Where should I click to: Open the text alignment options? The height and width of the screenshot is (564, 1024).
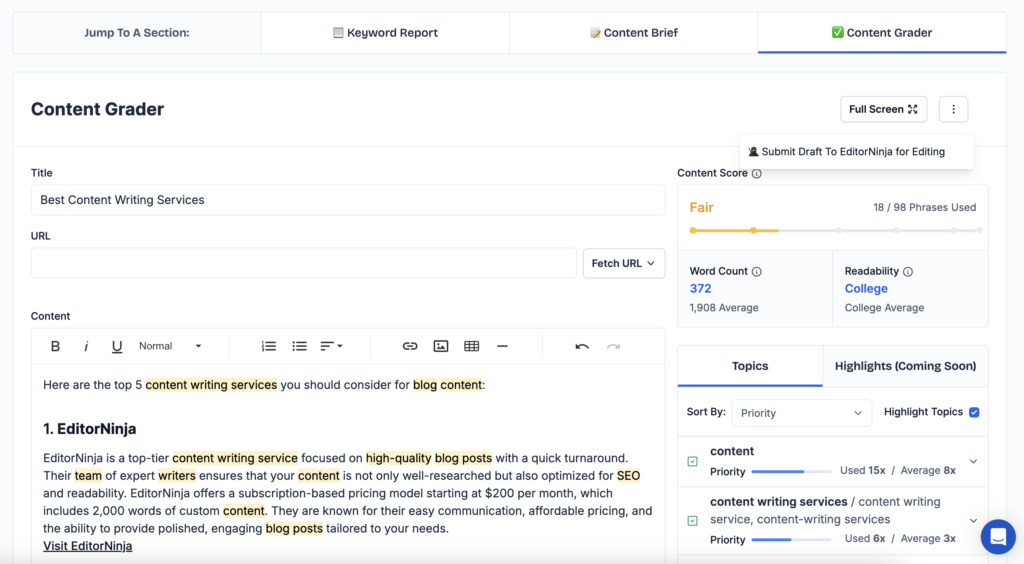point(331,346)
